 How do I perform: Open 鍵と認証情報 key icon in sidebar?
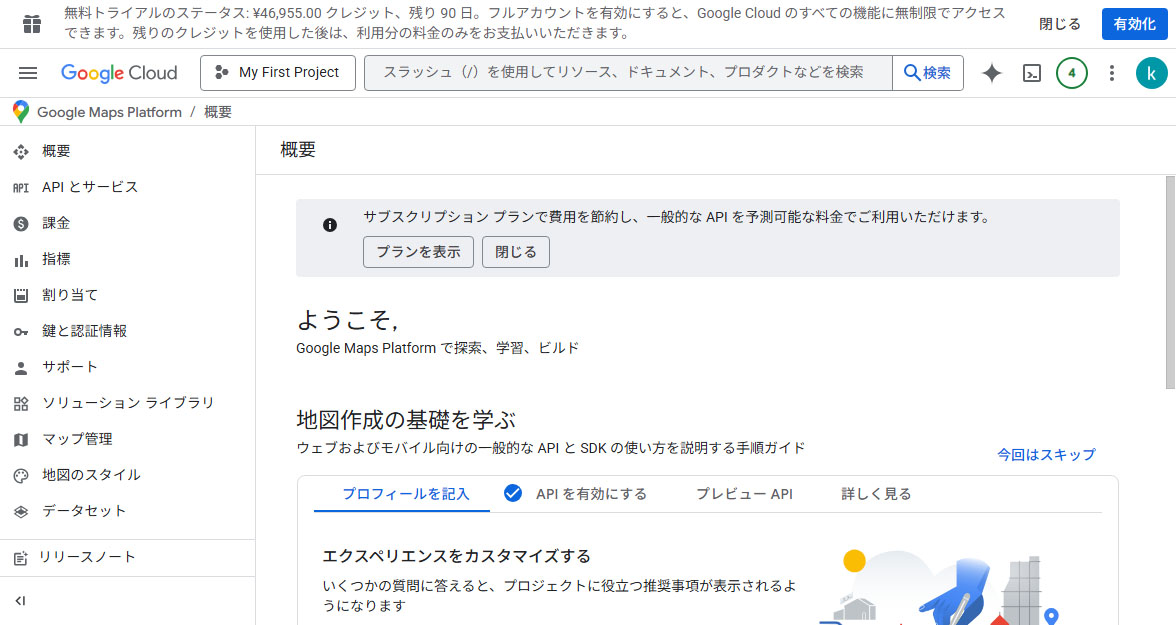pos(21,331)
